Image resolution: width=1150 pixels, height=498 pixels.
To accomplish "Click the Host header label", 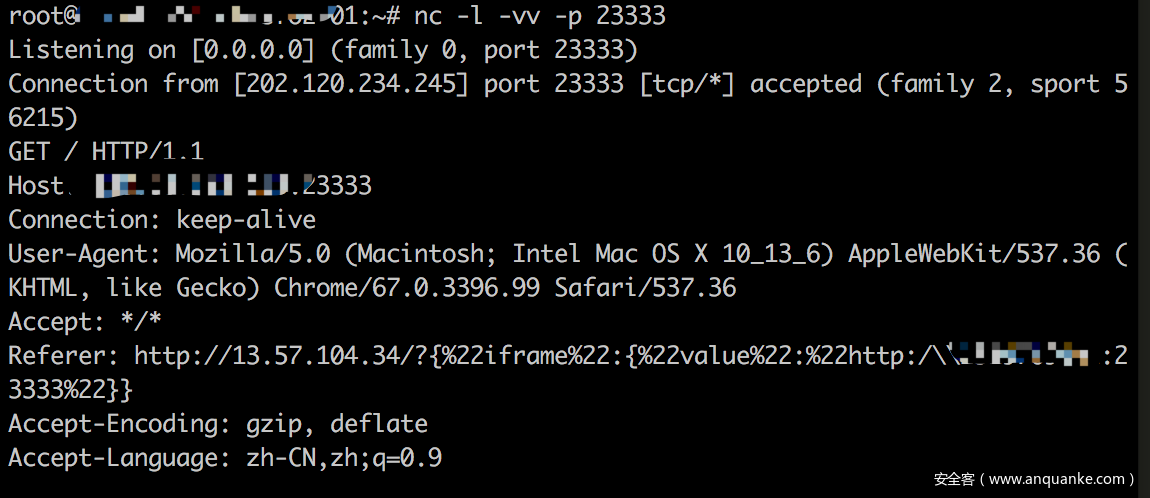I will [35, 185].
